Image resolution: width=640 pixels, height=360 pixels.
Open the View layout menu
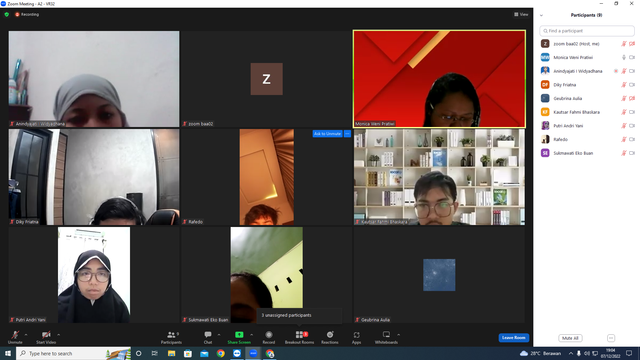(x=521, y=14)
